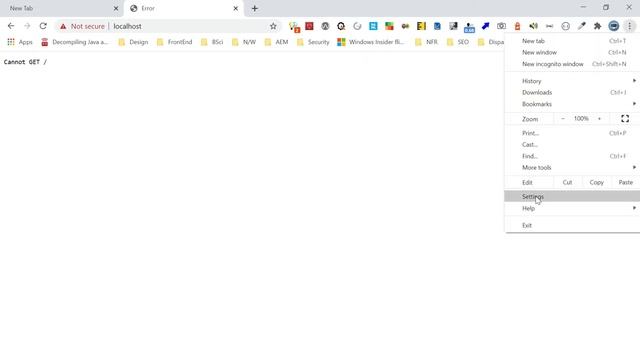
Task: Open the red square extension icon
Action: [309, 26]
